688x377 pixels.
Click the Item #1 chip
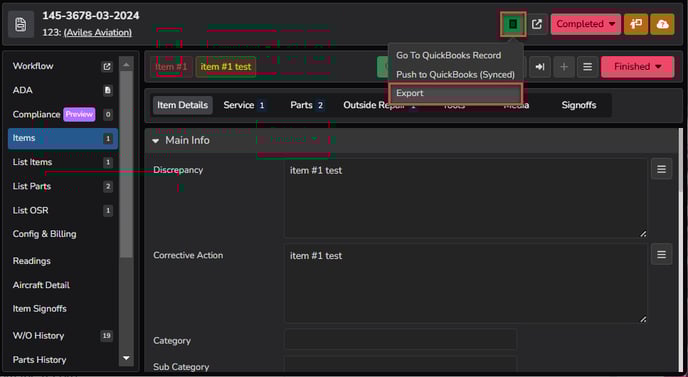tap(171, 67)
